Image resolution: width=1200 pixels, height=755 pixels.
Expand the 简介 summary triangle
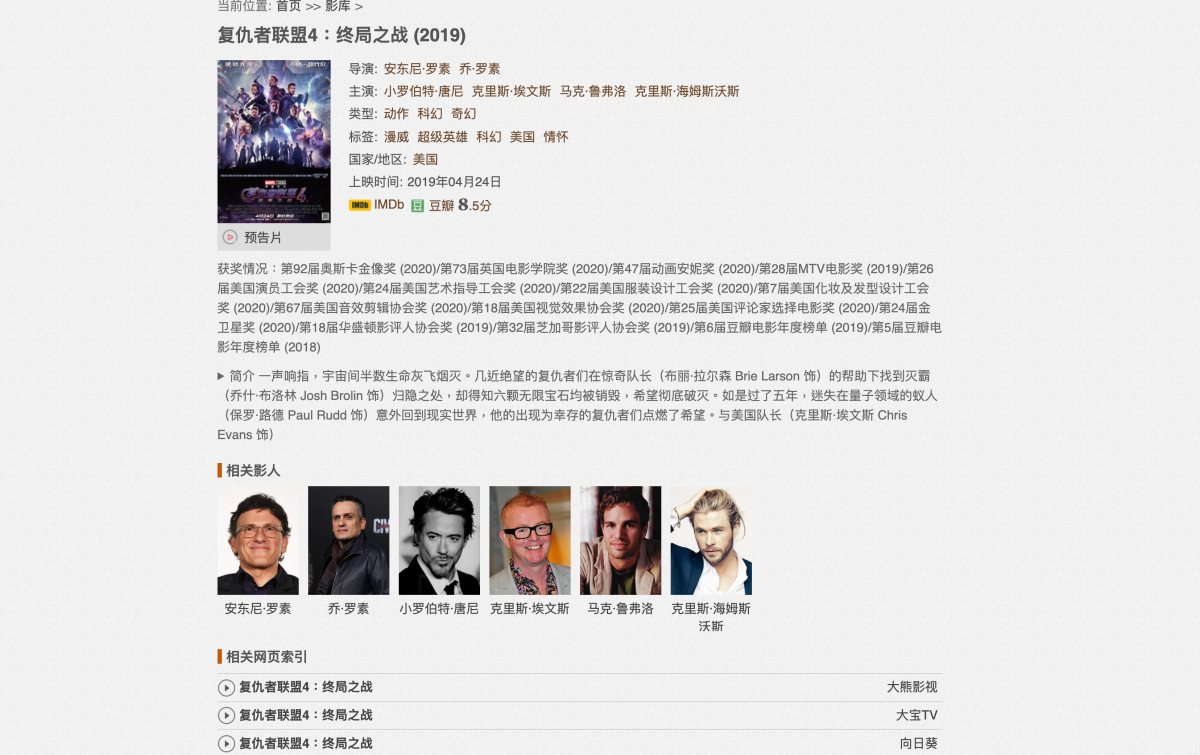pos(221,376)
